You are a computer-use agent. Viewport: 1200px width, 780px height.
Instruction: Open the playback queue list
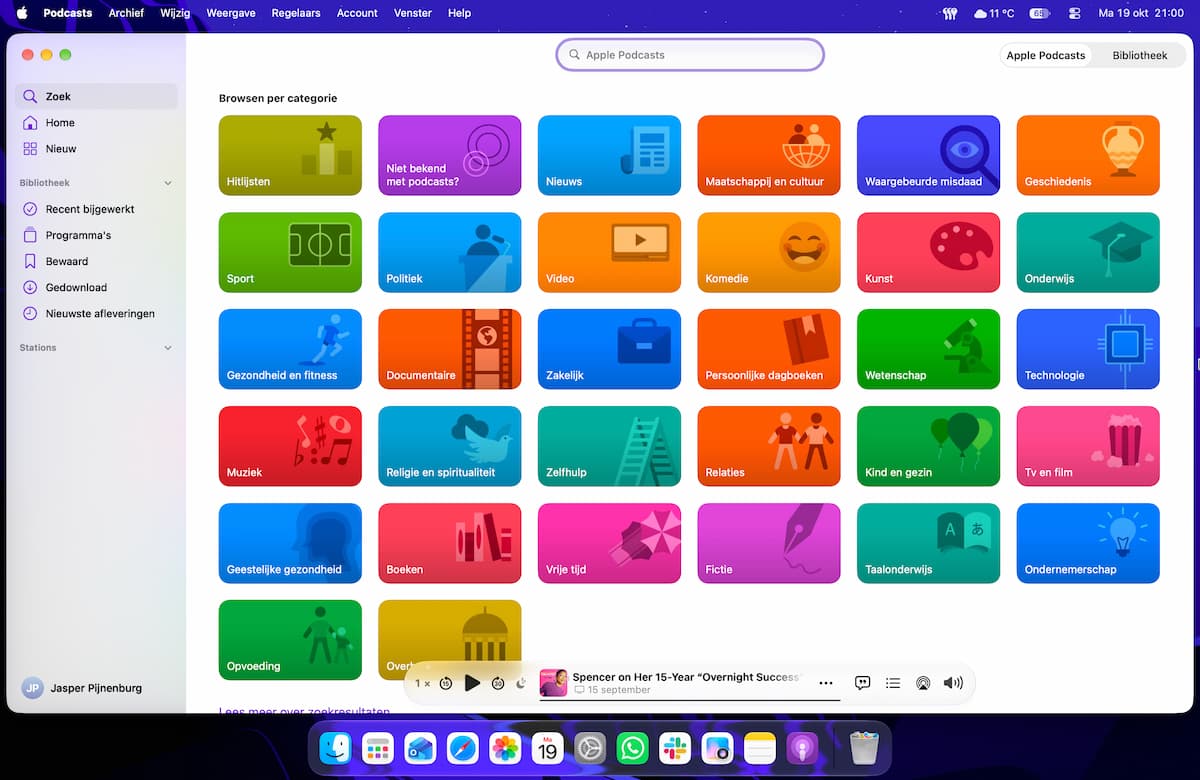click(x=893, y=683)
